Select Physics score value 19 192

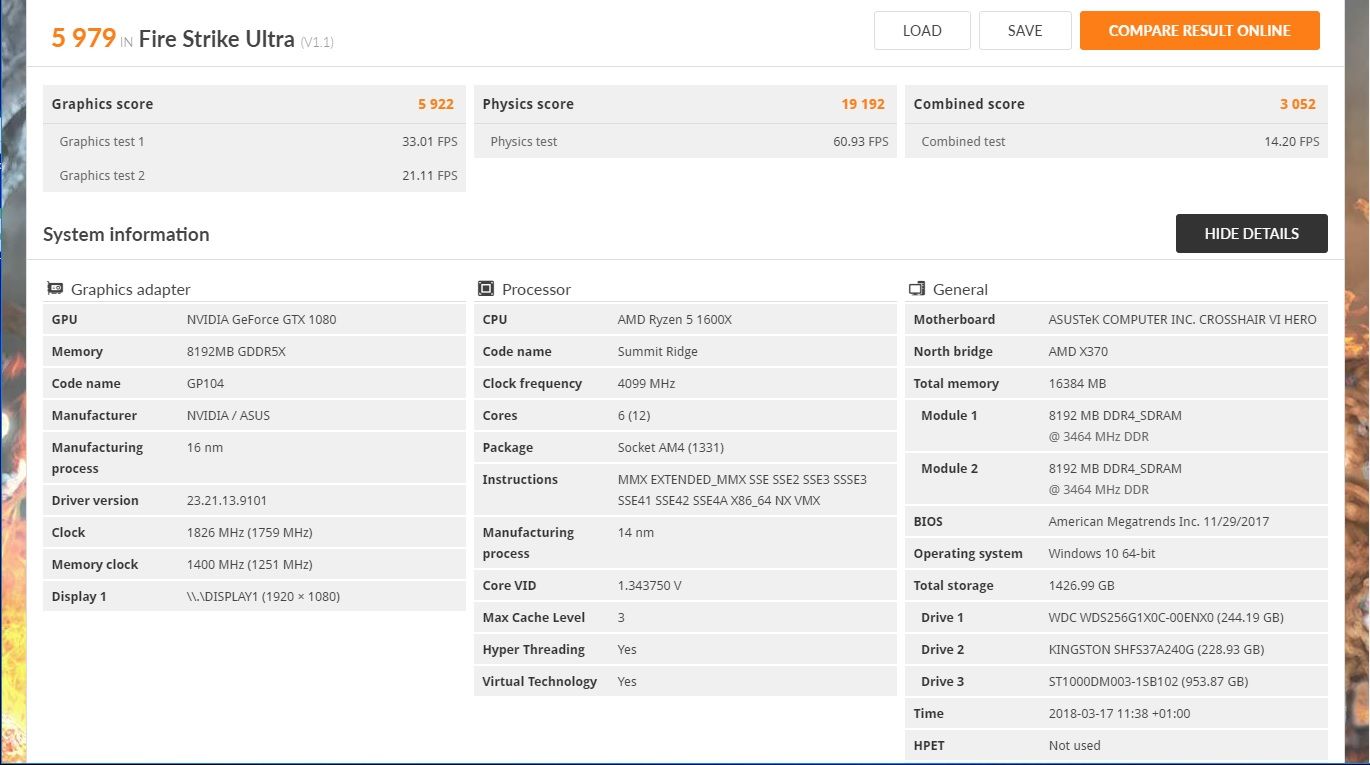point(863,104)
